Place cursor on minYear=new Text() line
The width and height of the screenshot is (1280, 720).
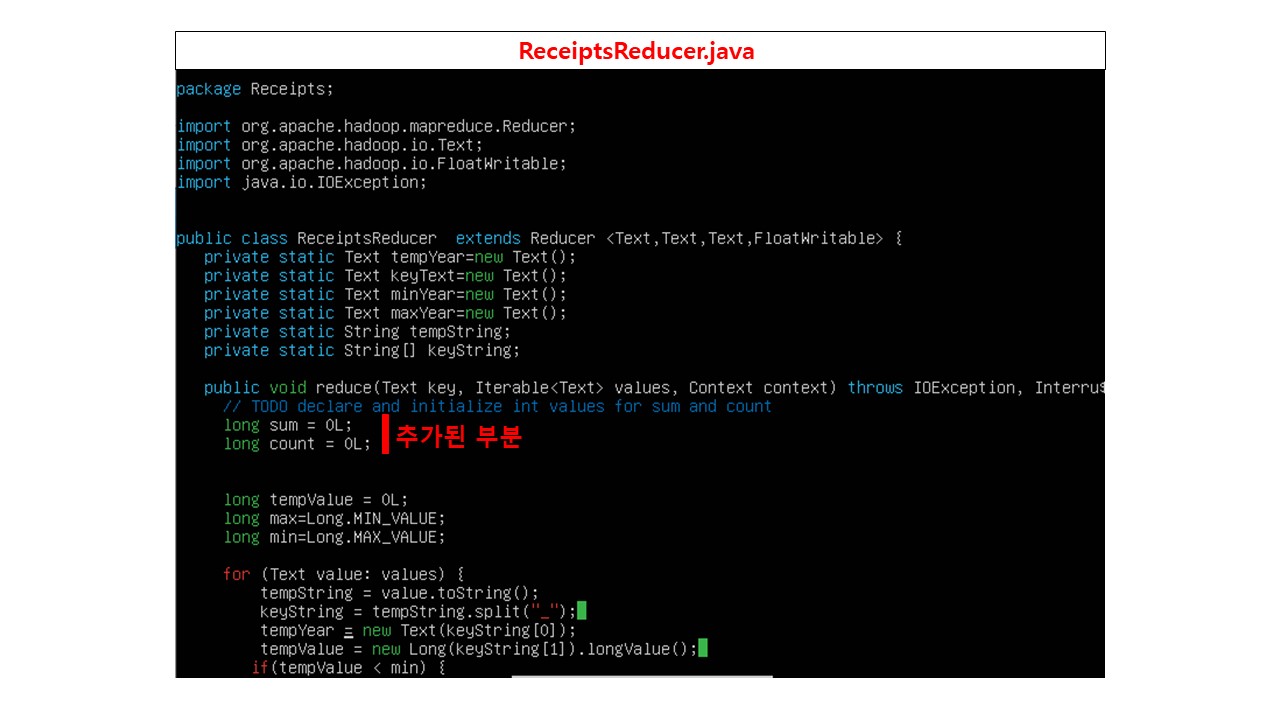385,295
